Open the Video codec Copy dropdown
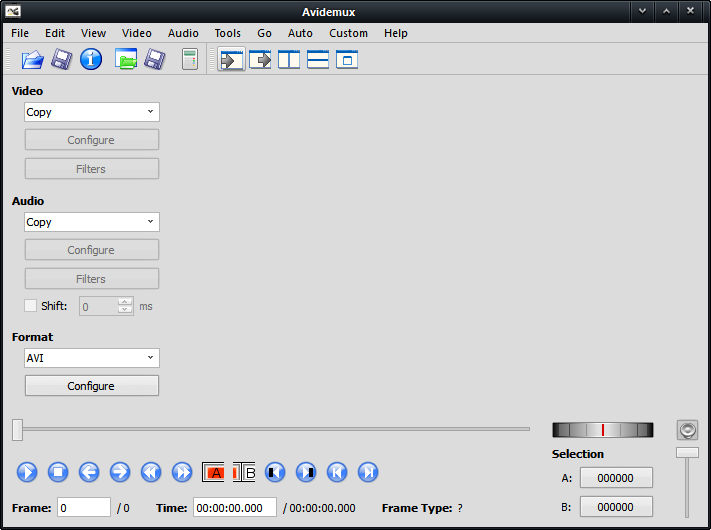The height and width of the screenshot is (530, 711). (92, 112)
